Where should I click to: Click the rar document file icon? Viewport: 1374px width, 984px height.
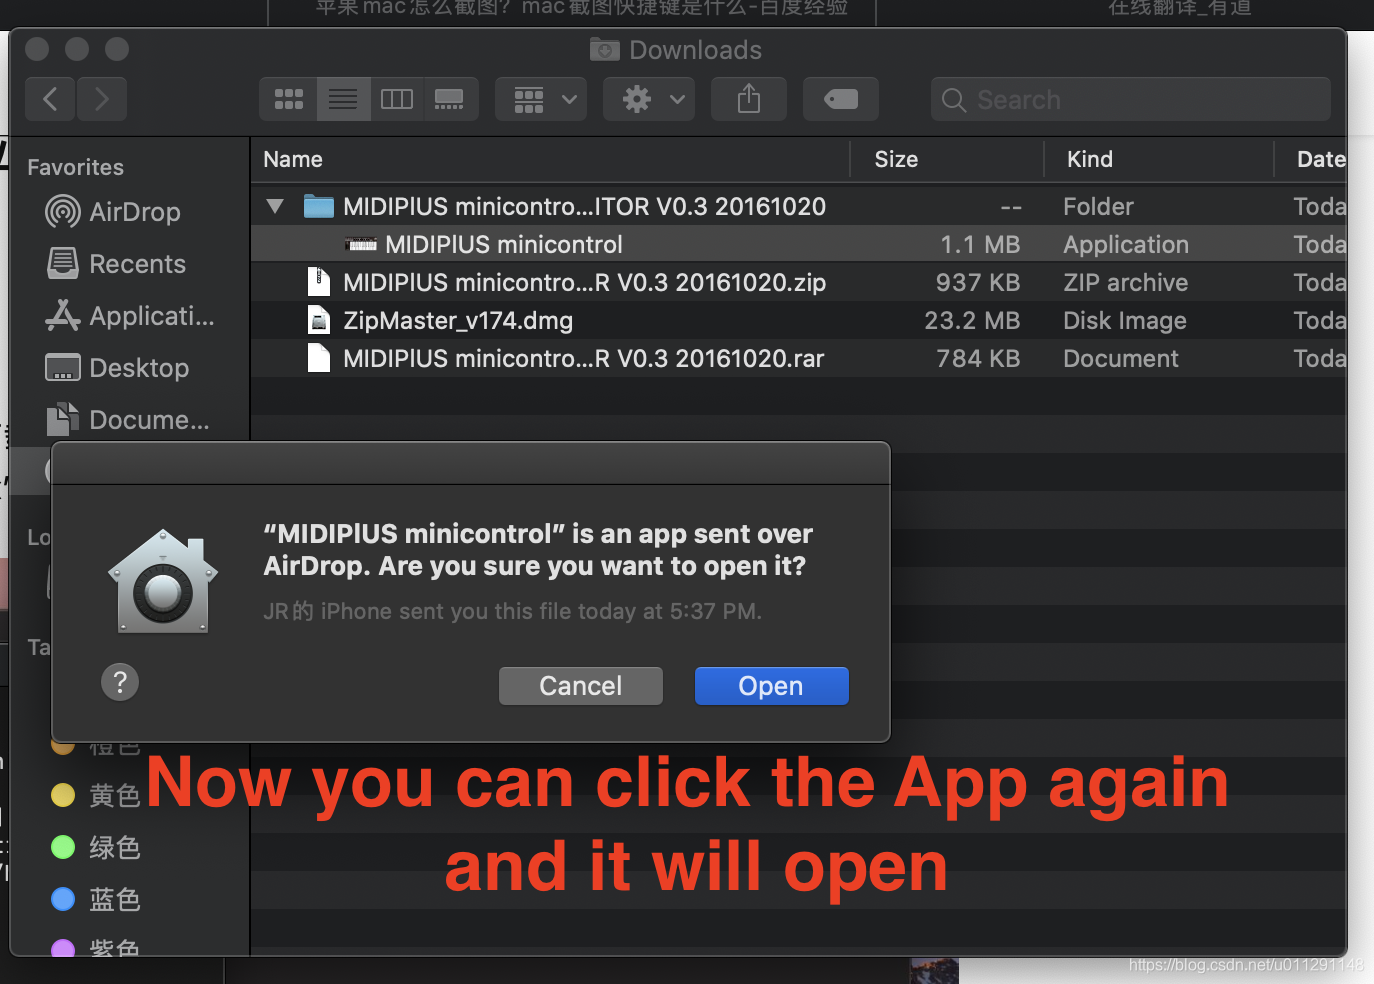(x=319, y=358)
